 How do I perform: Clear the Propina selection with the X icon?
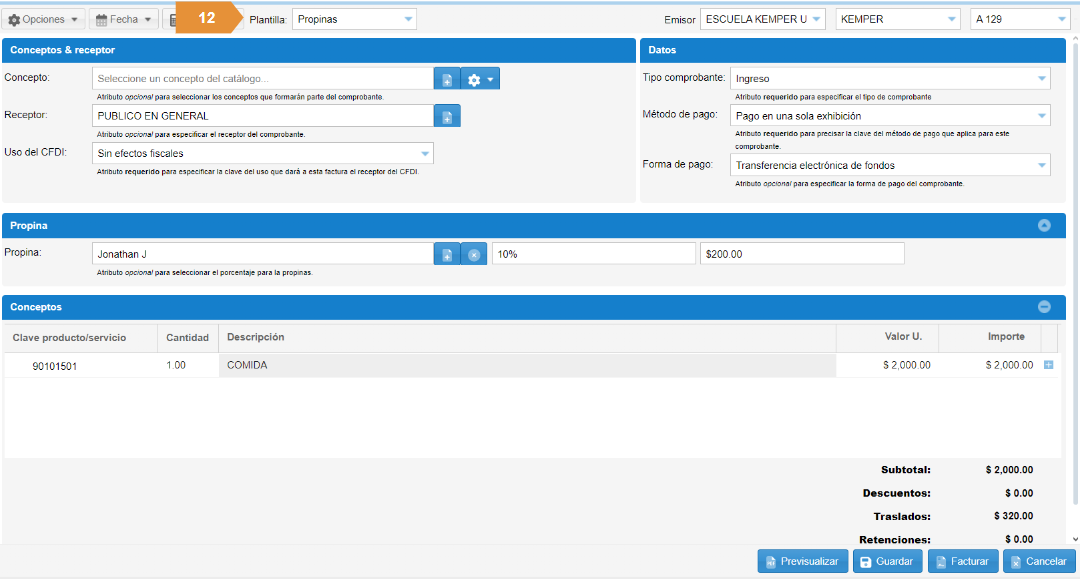[x=474, y=254]
